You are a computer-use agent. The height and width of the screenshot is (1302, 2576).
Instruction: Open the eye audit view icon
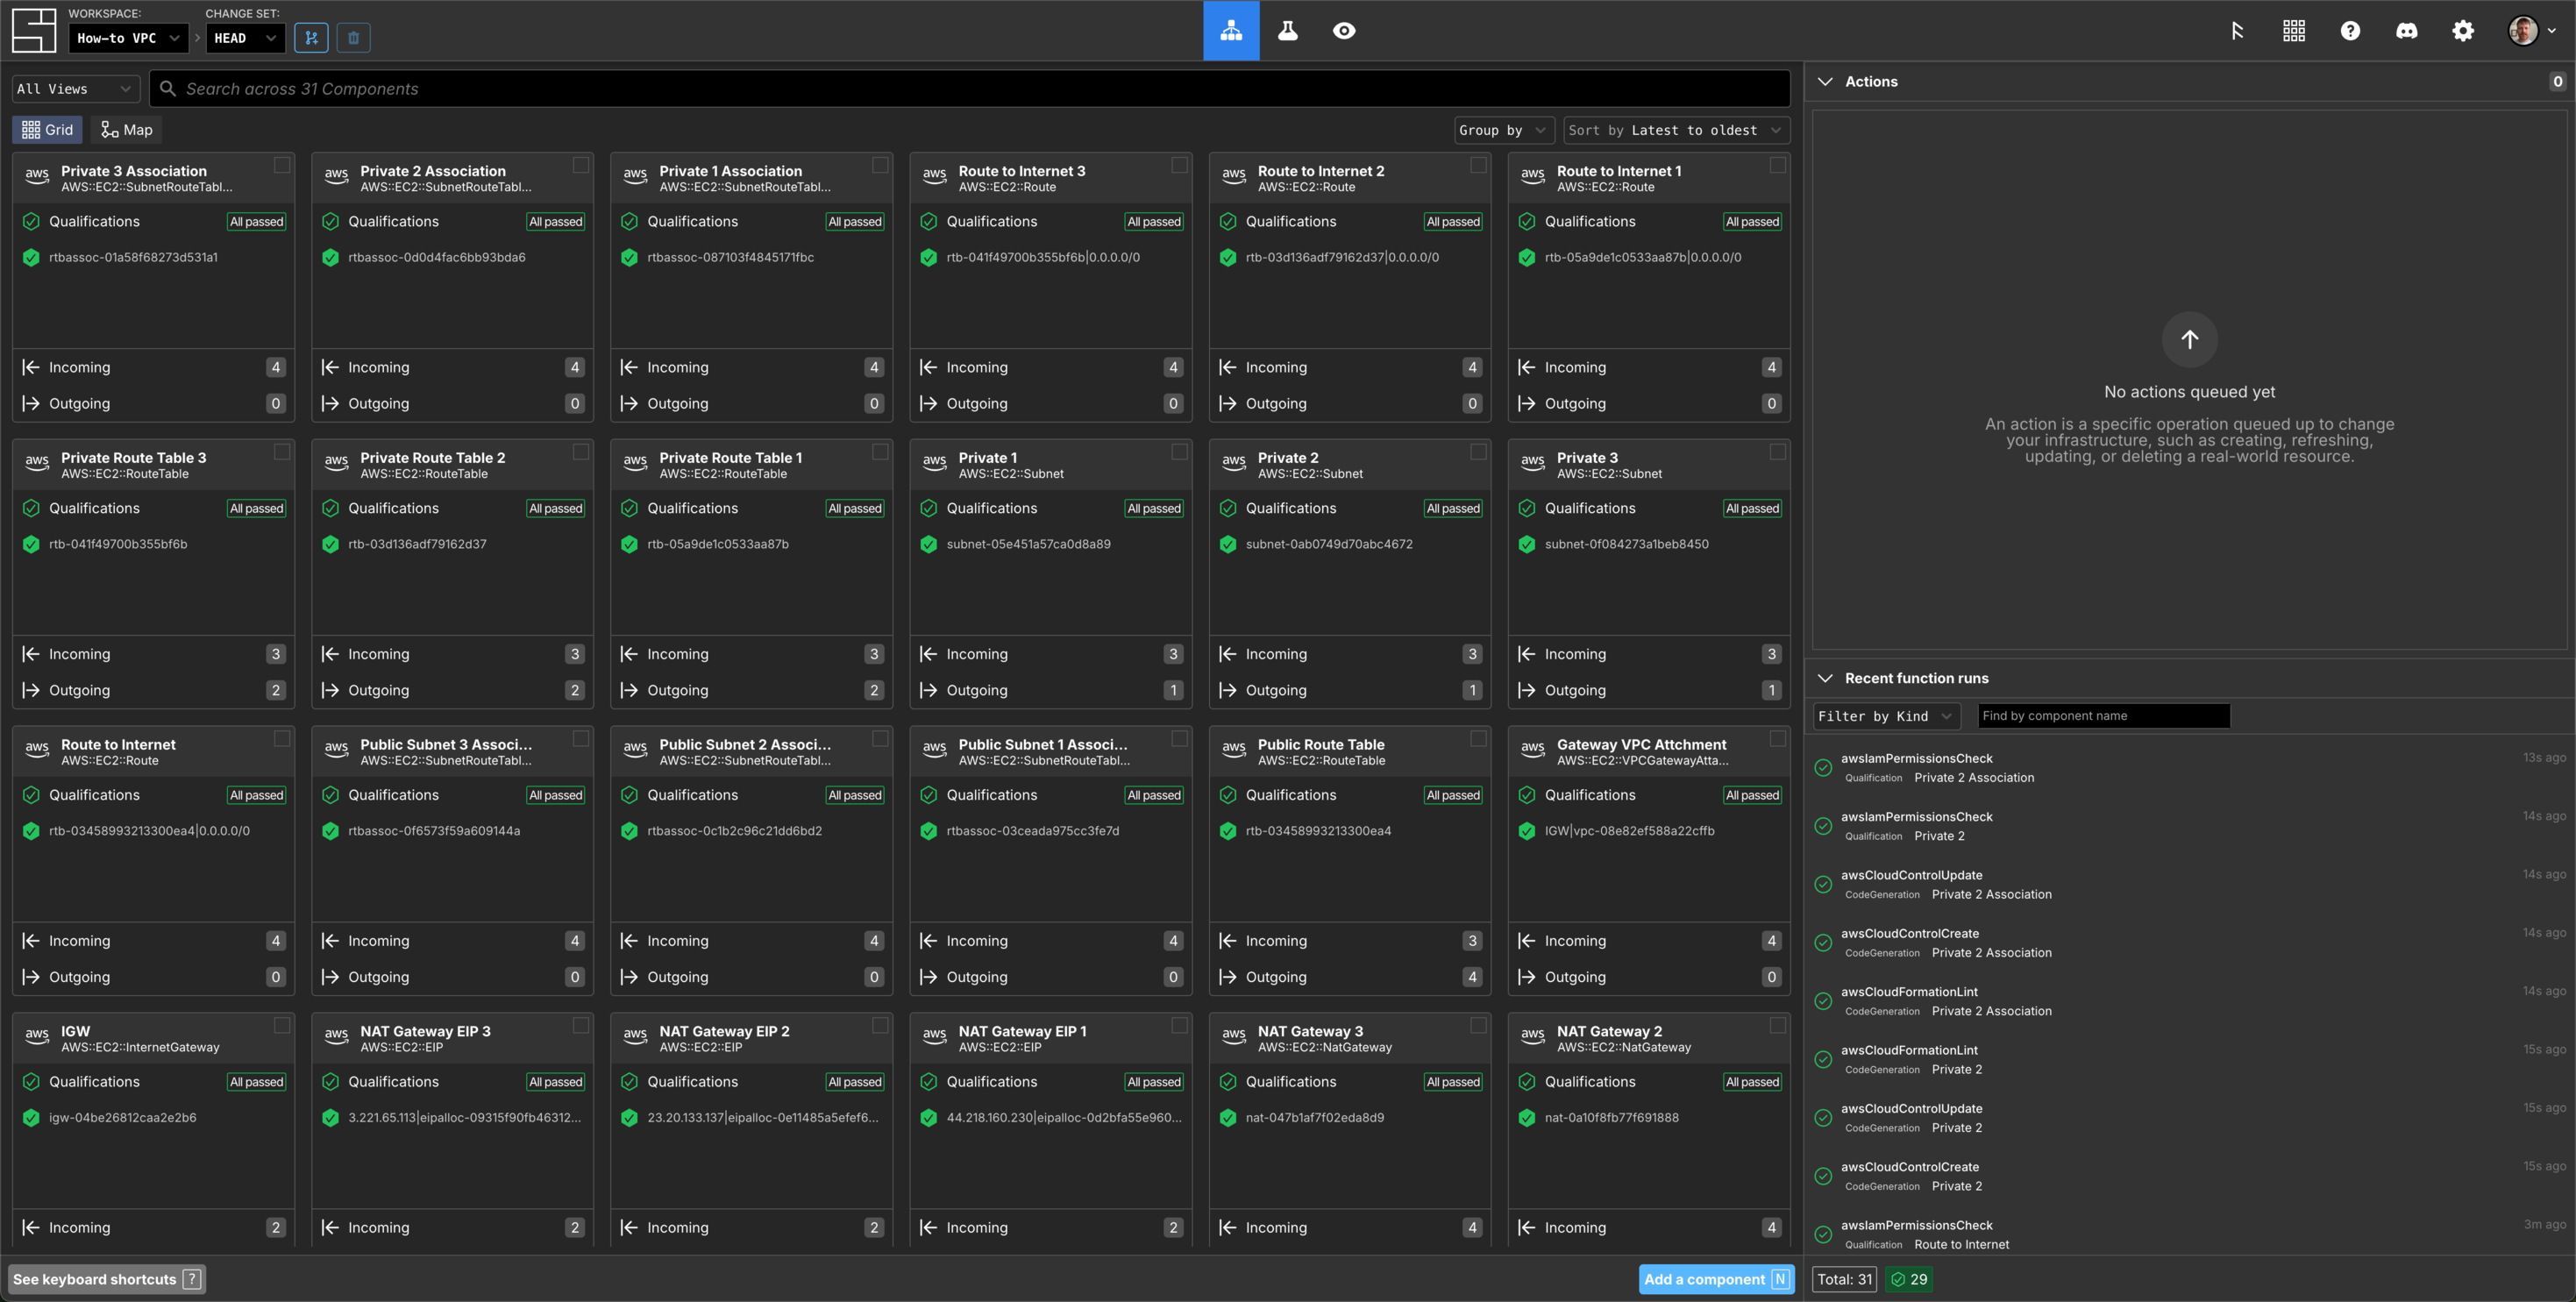(x=1344, y=31)
